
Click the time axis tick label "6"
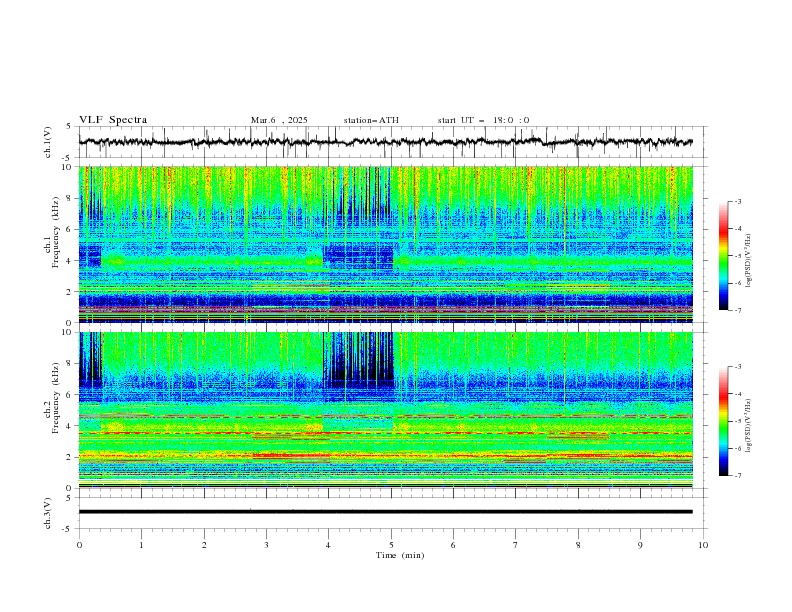[x=453, y=545]
